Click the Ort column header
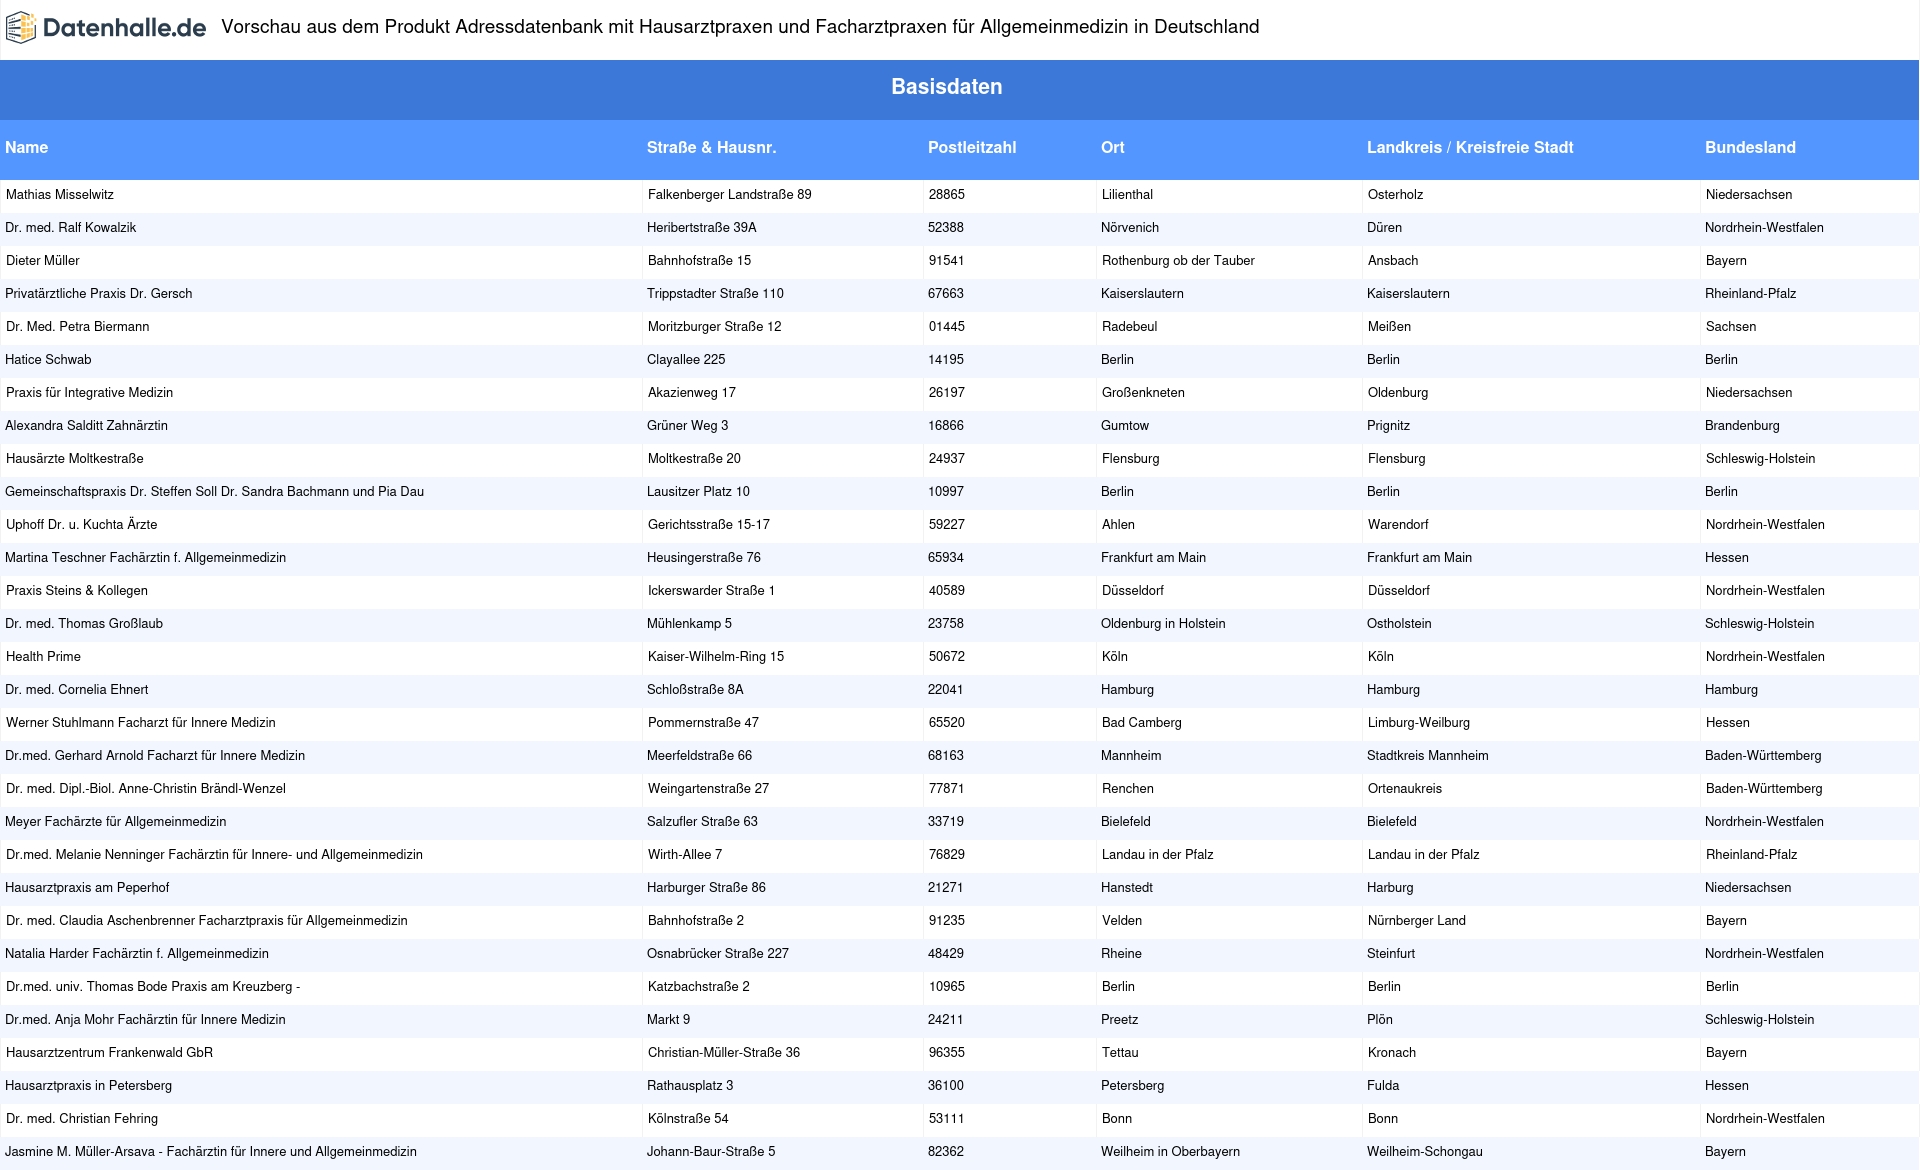 point(1112,147)
